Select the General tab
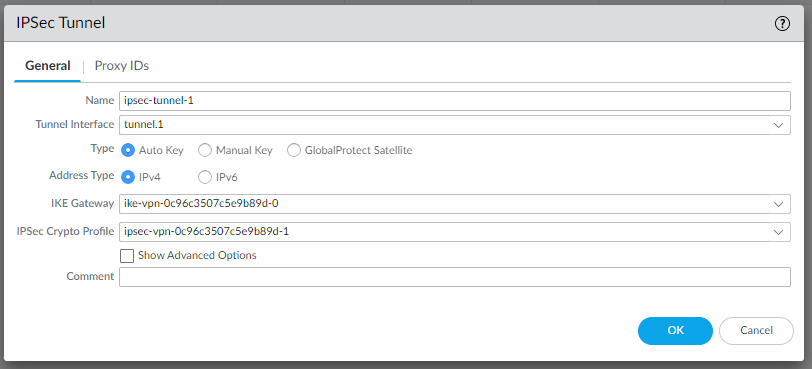 (x=48, y=66)
